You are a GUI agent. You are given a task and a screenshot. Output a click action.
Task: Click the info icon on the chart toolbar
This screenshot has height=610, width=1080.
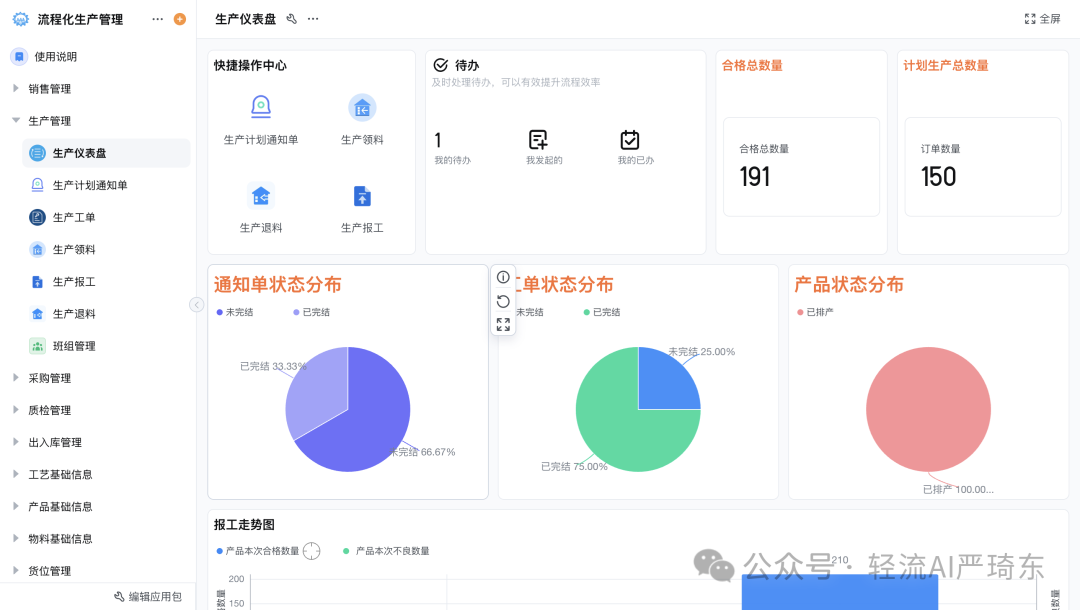503,279
